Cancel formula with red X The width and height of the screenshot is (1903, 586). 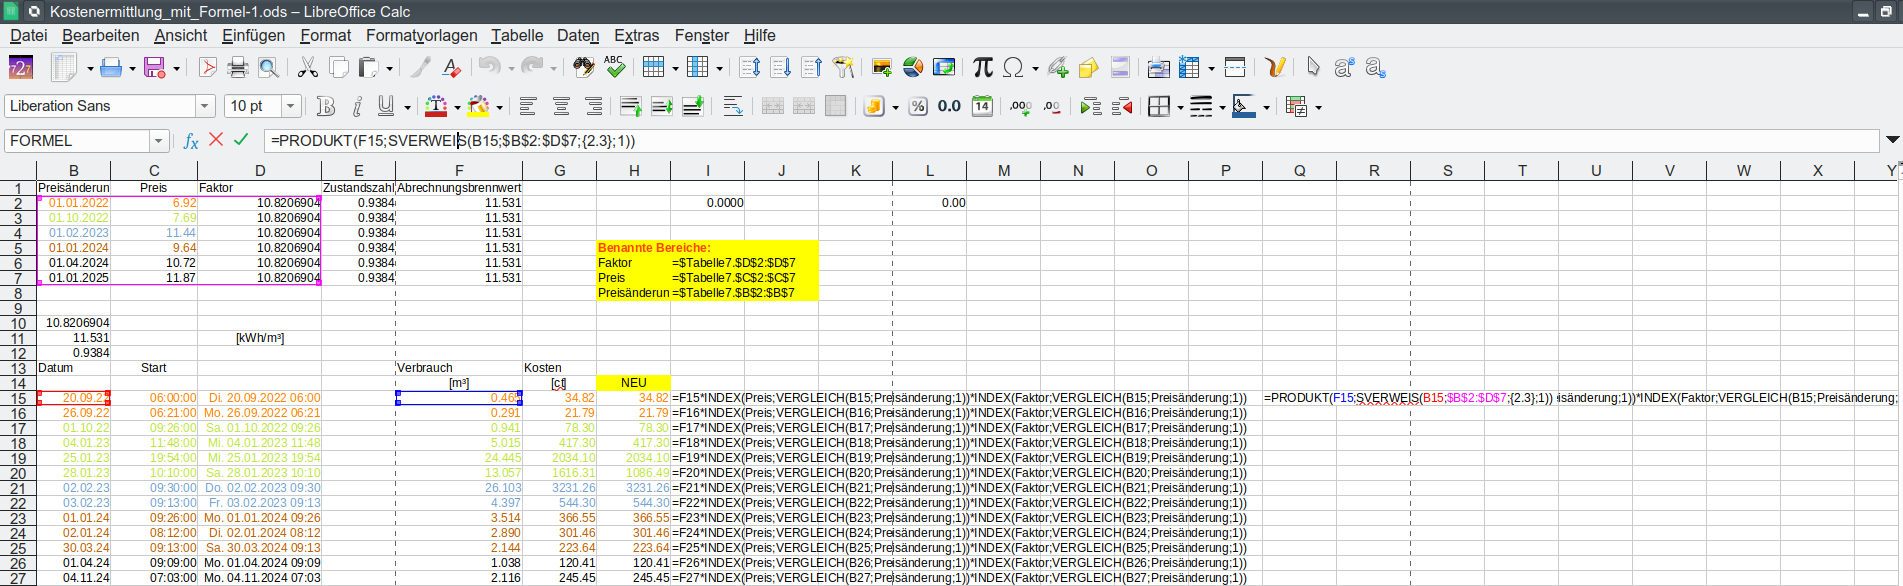[x=216, y=140]
